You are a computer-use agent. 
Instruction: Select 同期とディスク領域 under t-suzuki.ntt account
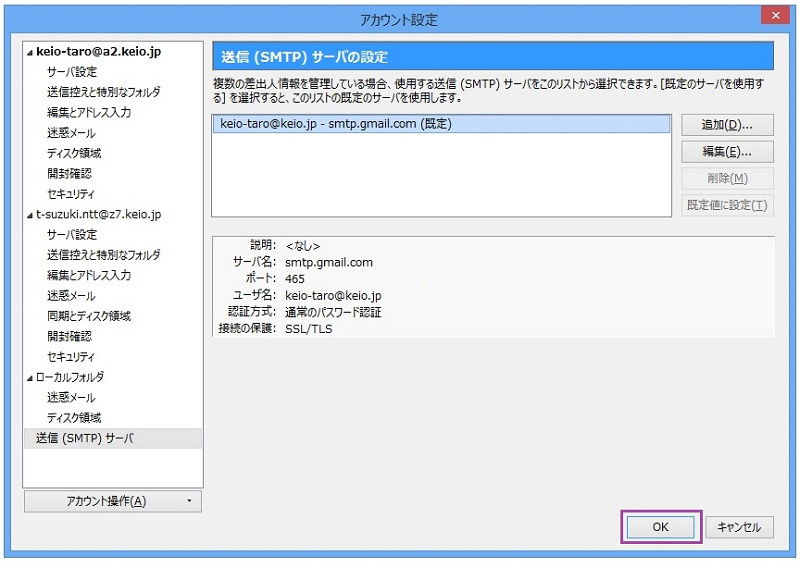[x=89, y=316]
